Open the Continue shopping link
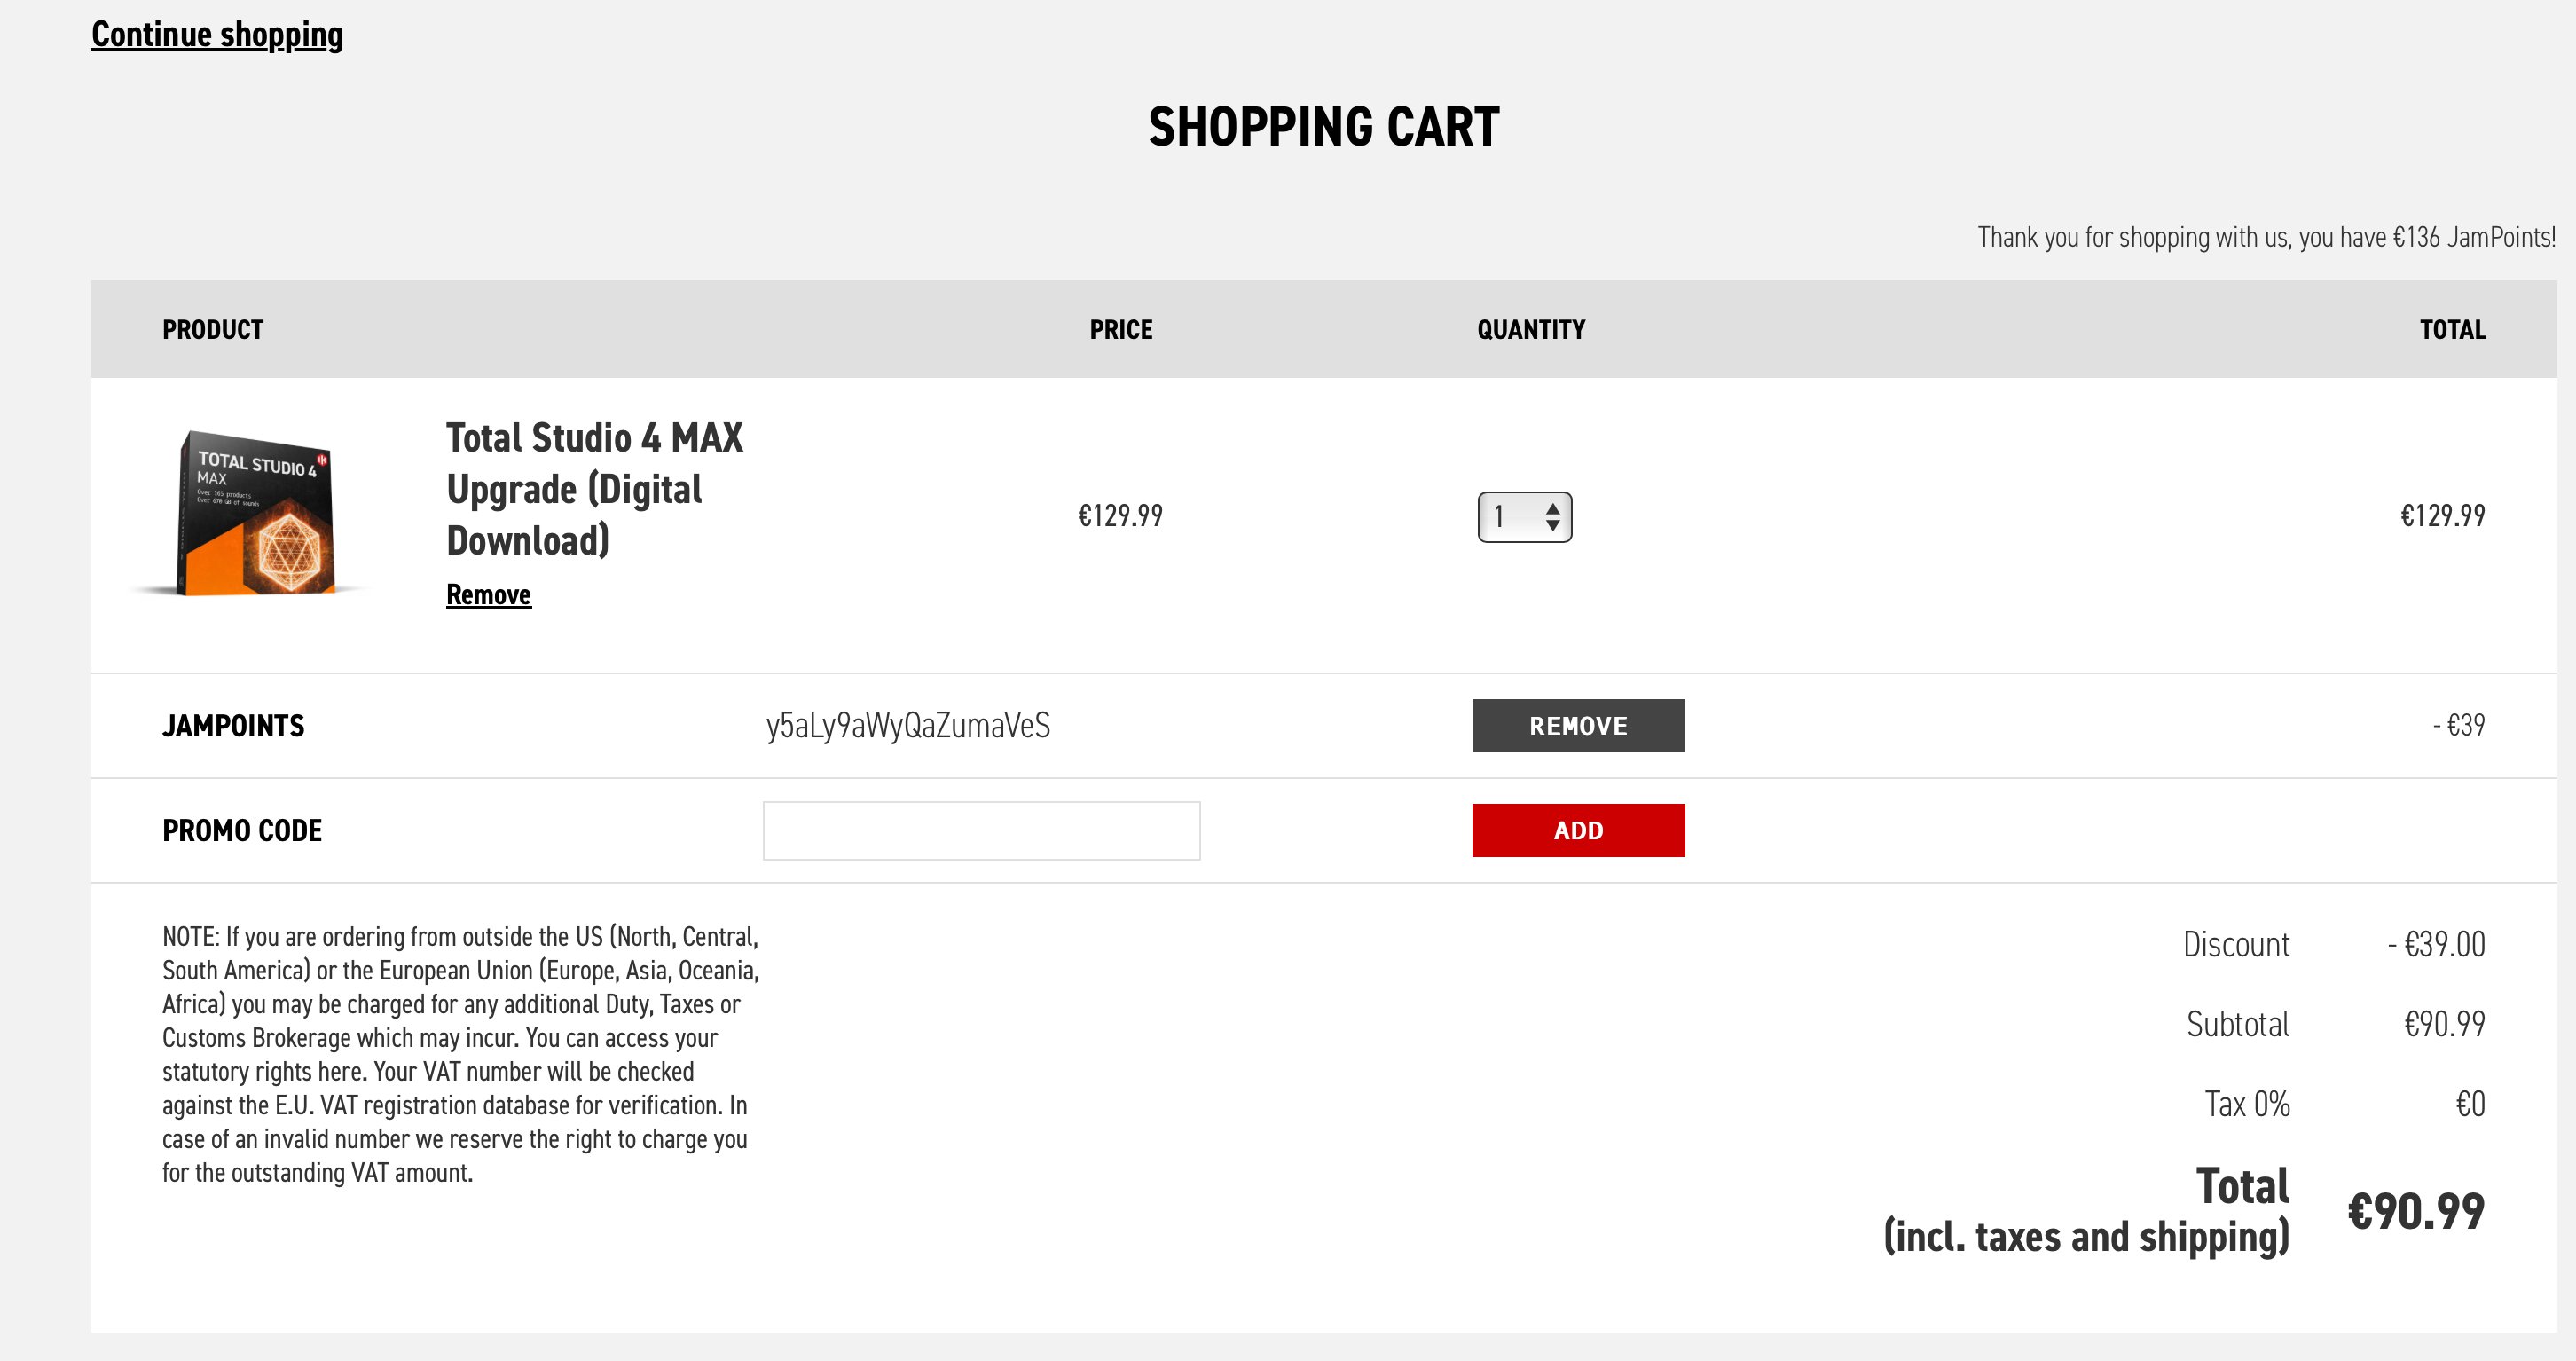 pyautogui.click(x=217, y=34)
